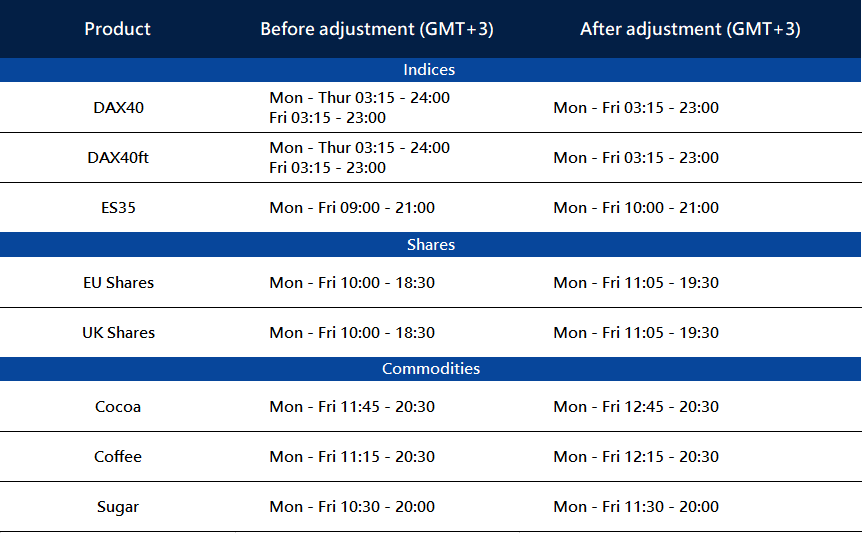
Task: Click the Cocoa product cell
Action: pyautogui.click(x=118, y=407)
